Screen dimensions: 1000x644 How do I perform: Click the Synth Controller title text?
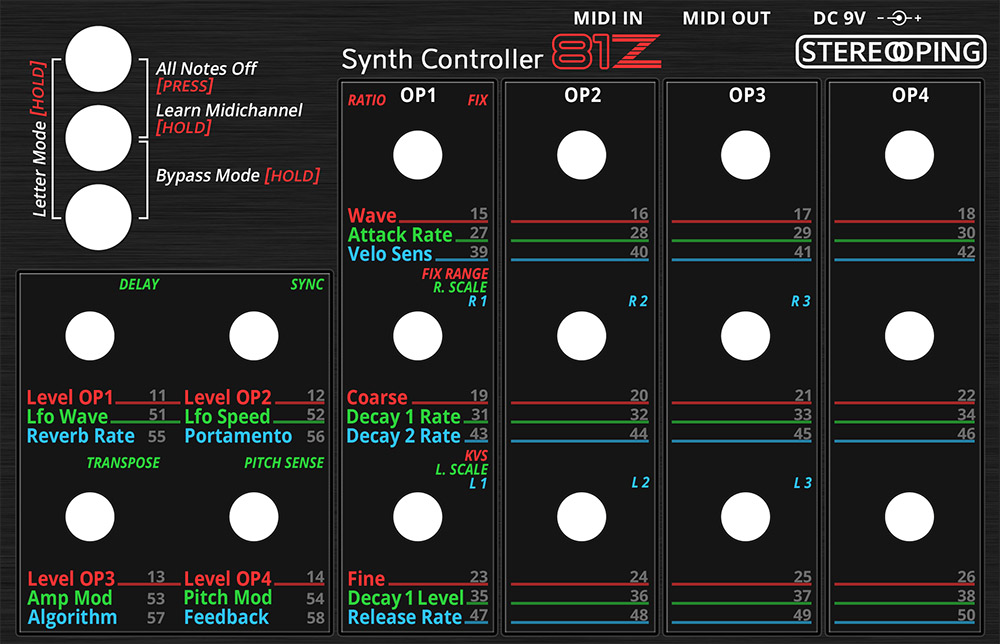pyautogui.click(x=442, y=59)
